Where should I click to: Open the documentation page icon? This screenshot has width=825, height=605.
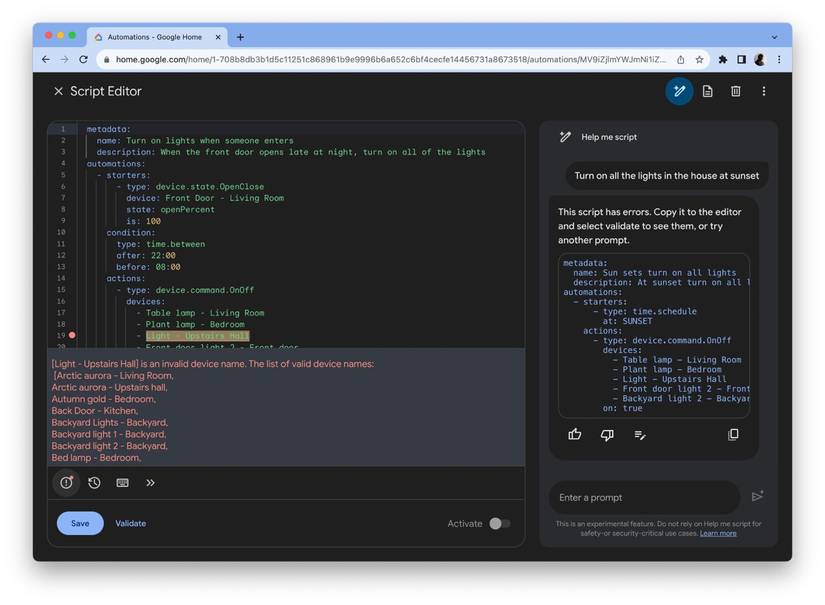point(708,92)
